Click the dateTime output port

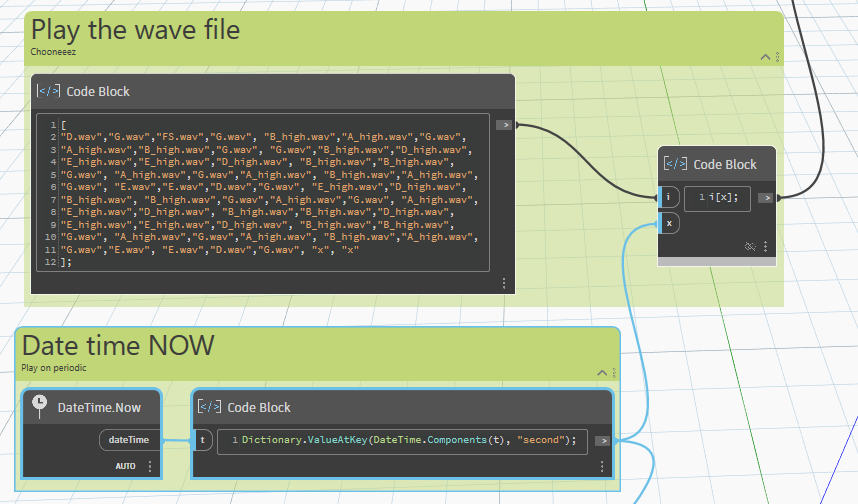129,439
